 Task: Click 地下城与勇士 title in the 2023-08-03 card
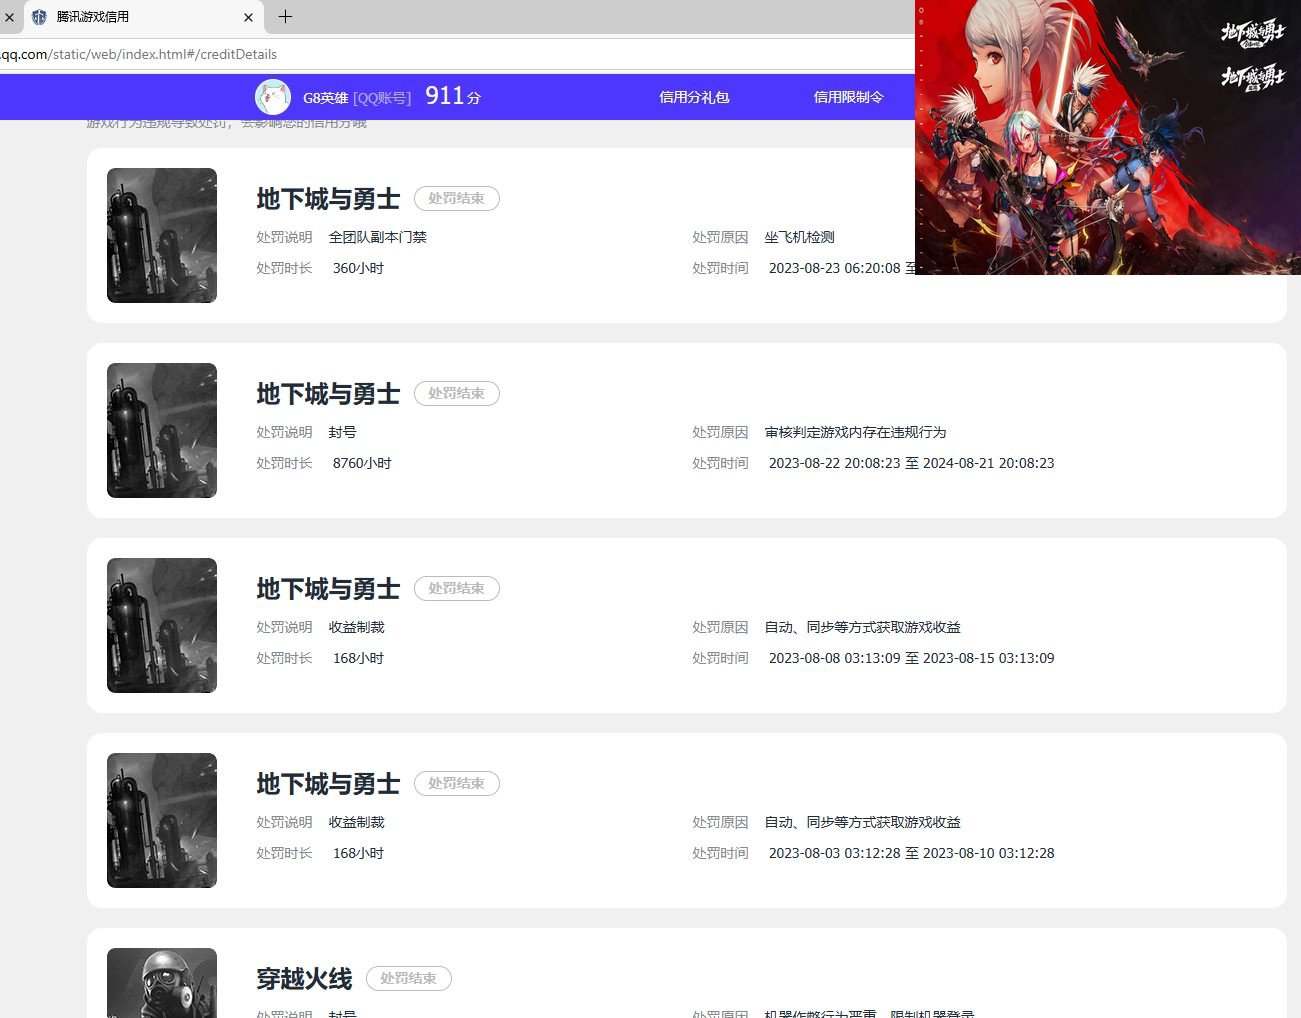click(x=328, y=784)
